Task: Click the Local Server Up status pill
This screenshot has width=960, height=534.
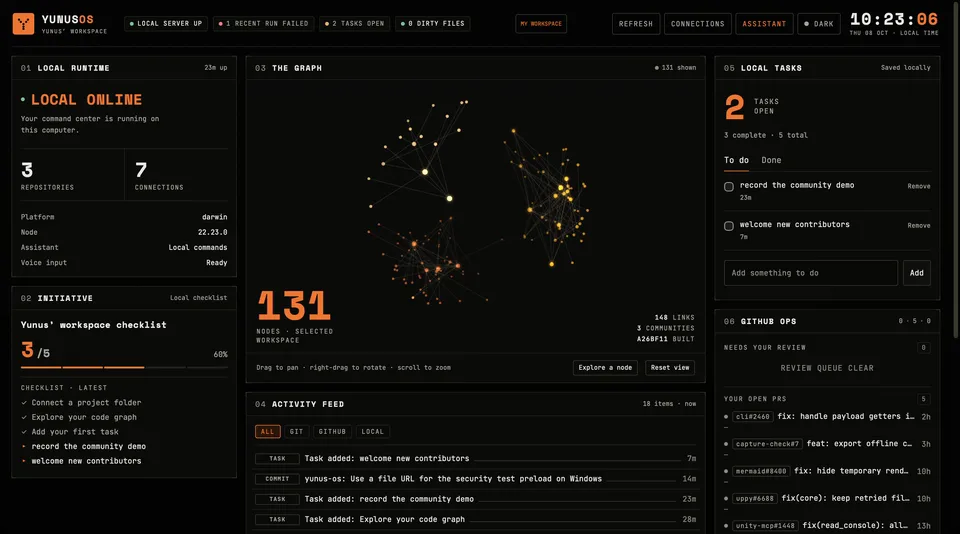Action: tap(166, 24)
